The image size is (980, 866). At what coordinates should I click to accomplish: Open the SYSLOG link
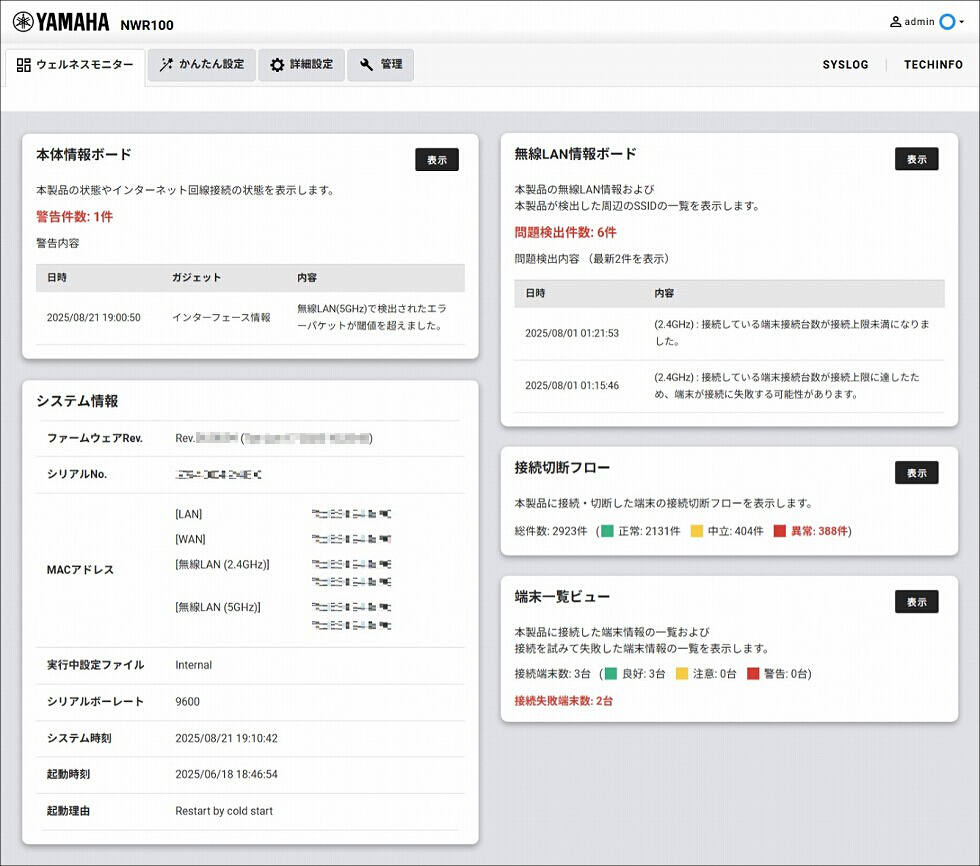[846, 65]
